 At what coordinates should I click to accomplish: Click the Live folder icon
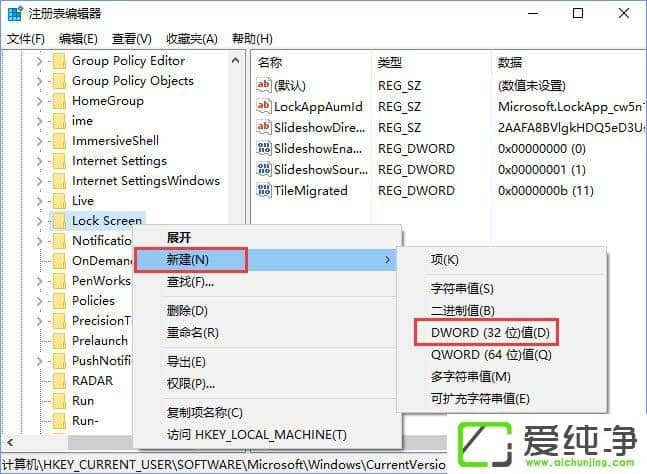(59, 201)
